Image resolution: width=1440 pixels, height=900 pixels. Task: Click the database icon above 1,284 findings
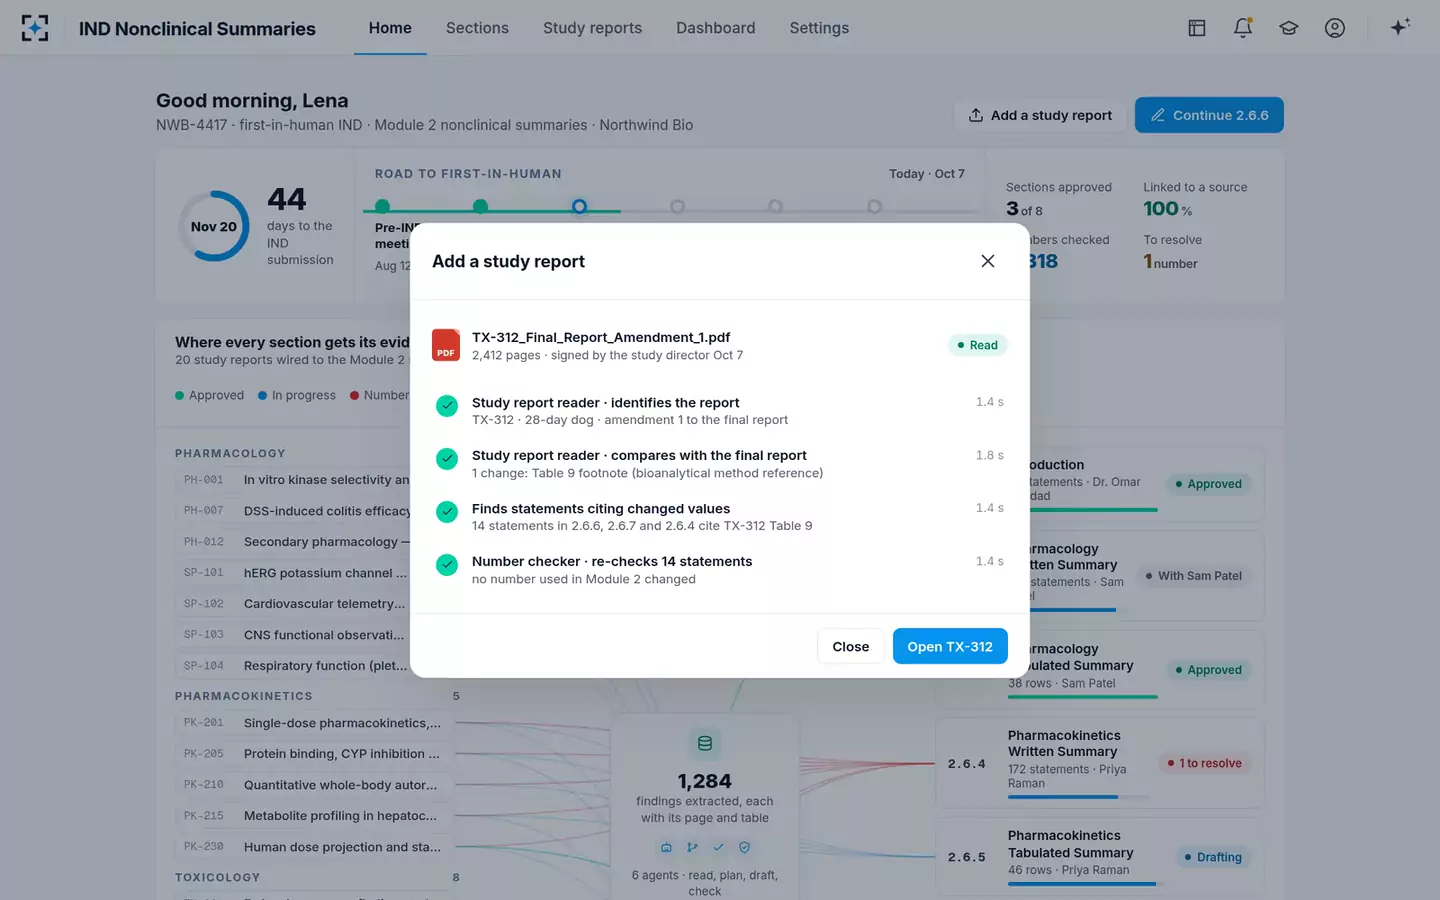pyautogui.click(x=705, y=743)
